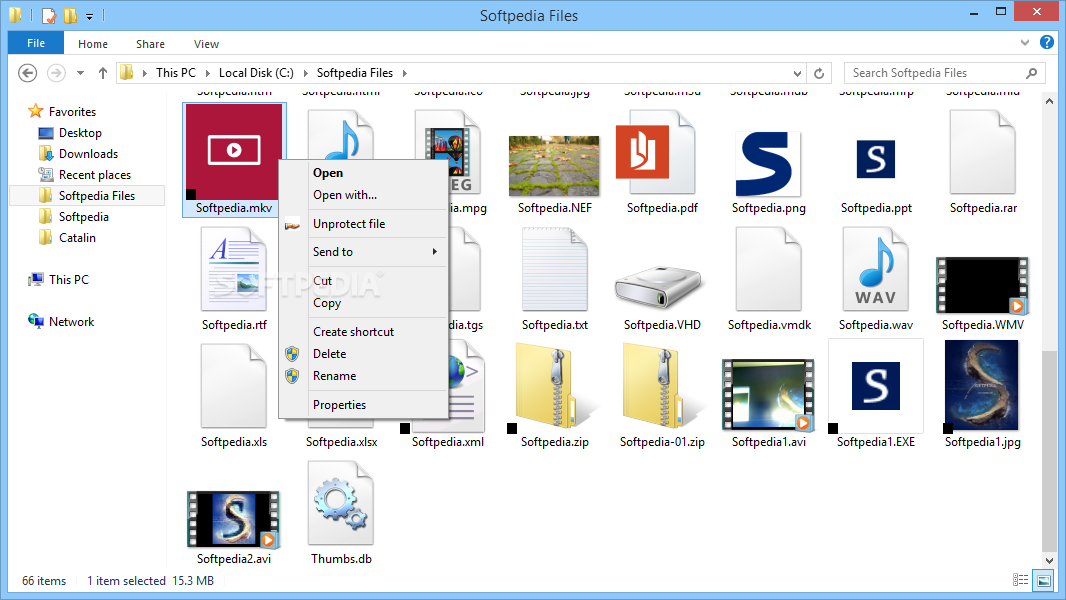Go up one folder level
Viewport: 1066px width, 600px height.
click(103, 73)
